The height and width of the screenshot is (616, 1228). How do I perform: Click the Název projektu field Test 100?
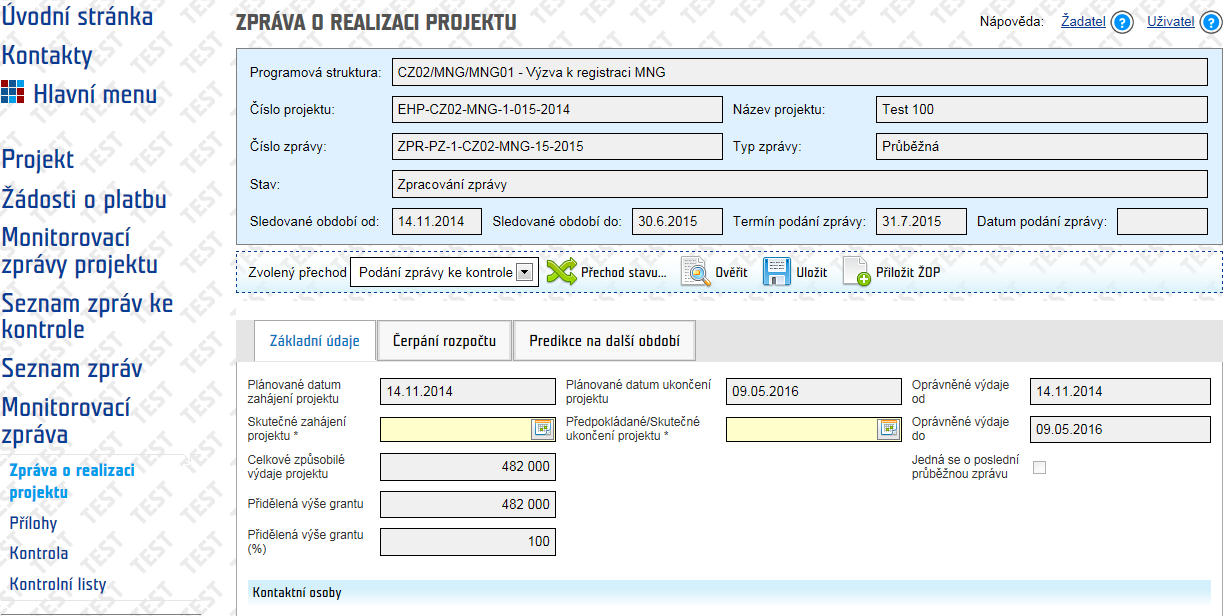[1042, 110]
